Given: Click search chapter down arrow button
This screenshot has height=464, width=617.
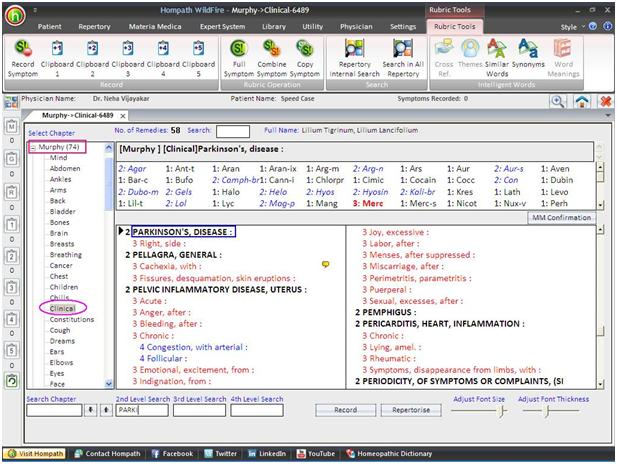Looking at the screenshot, I should coord(91,410).
